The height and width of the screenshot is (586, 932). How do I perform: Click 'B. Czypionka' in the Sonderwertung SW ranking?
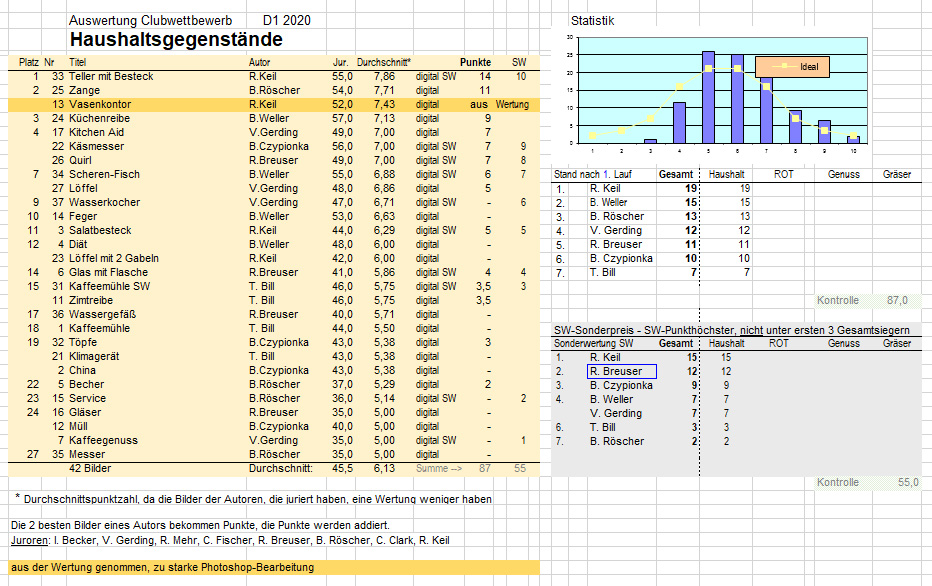coord(621,385)
